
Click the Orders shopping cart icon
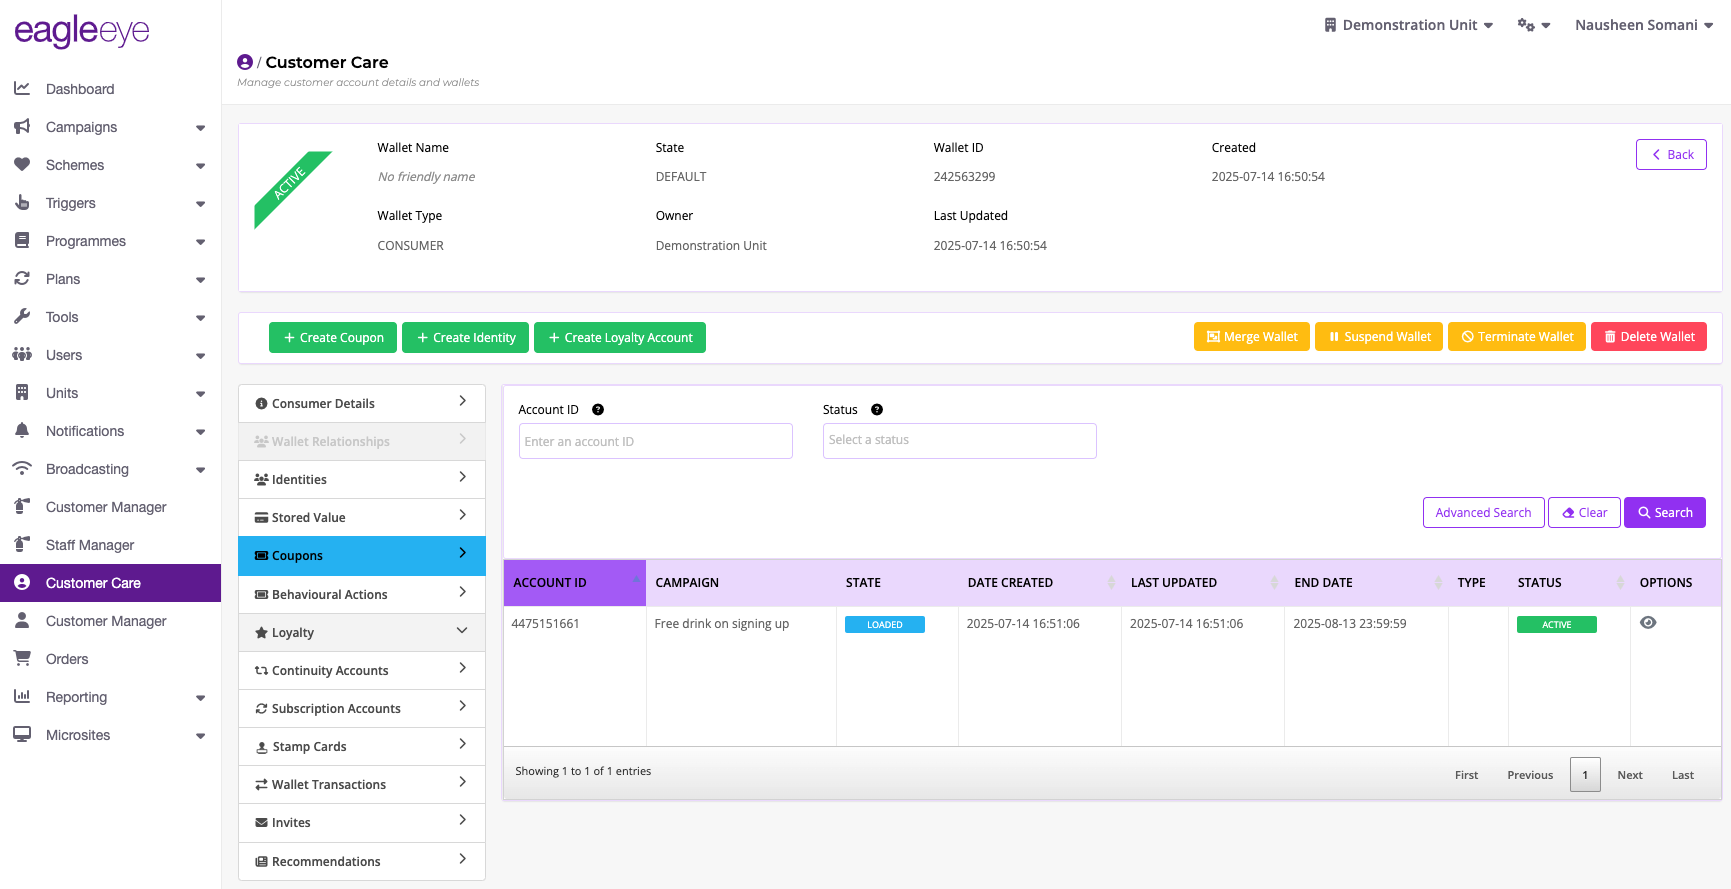pyautogui.click(x=22, y=659)
